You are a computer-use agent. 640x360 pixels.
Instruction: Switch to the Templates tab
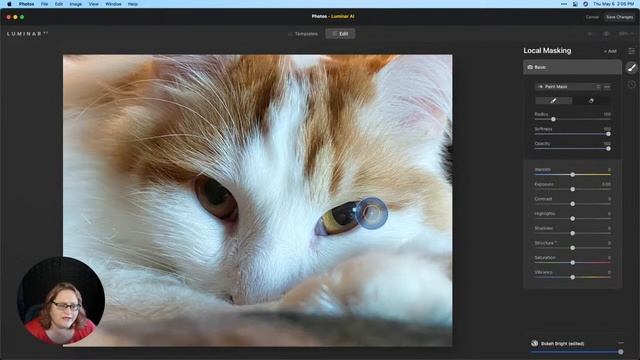click(303, 34)
